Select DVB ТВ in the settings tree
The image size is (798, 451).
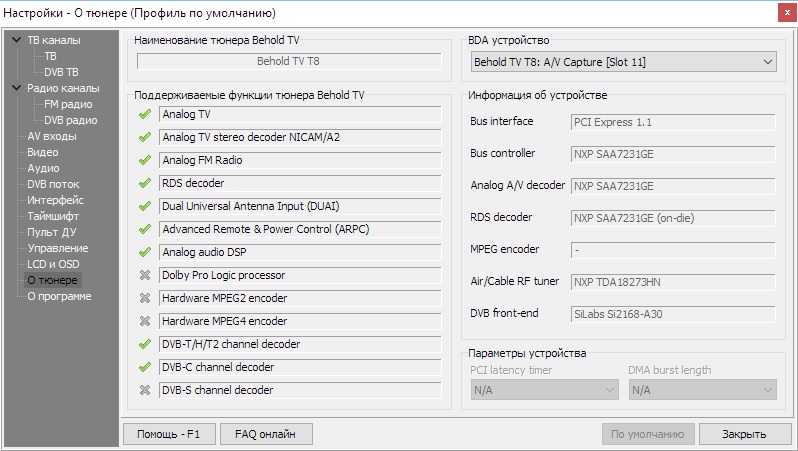61,72
